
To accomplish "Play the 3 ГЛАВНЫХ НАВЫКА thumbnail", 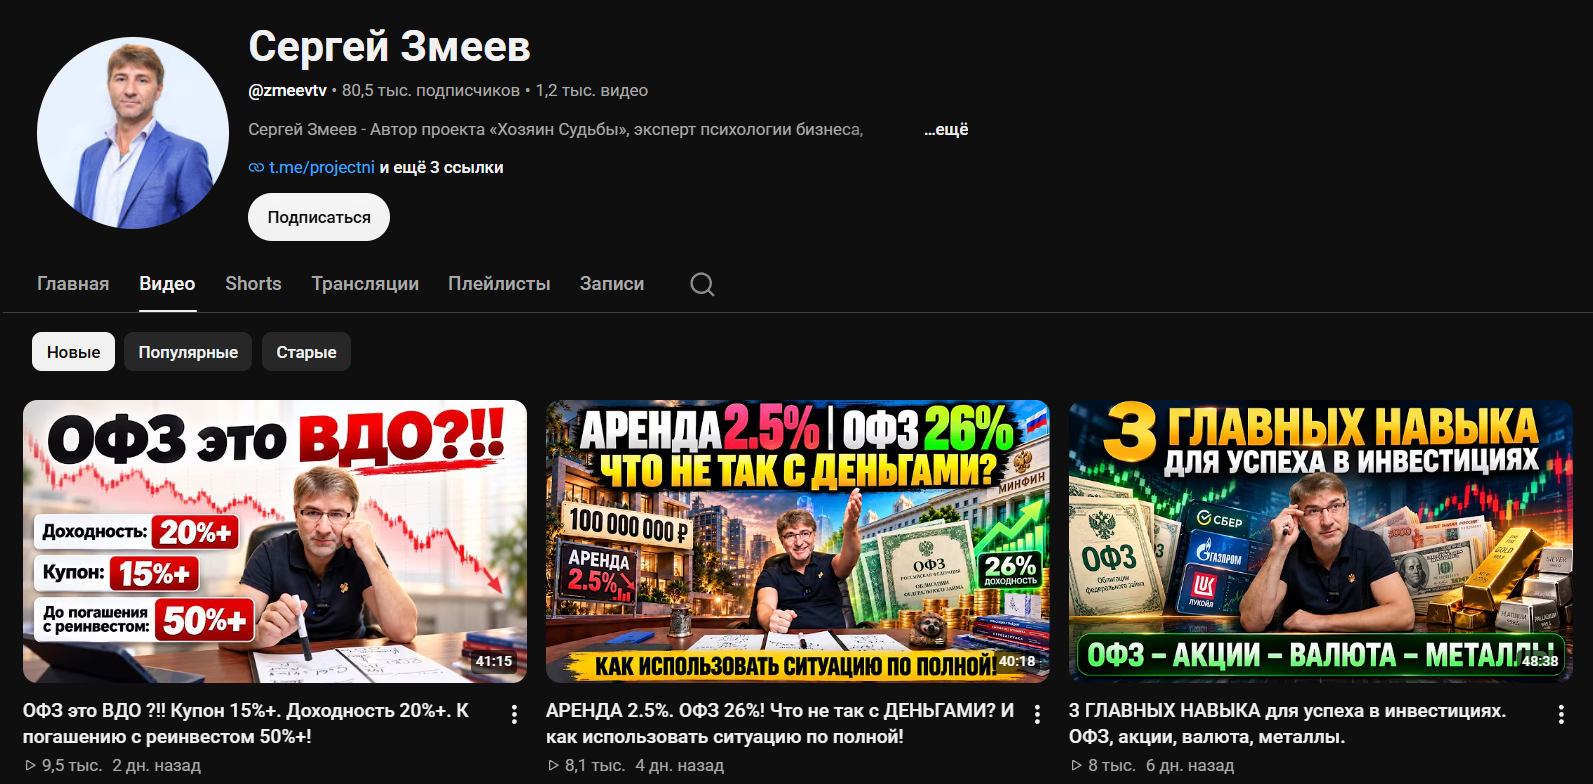I will pyautogui.click(x=1321, y=541).
